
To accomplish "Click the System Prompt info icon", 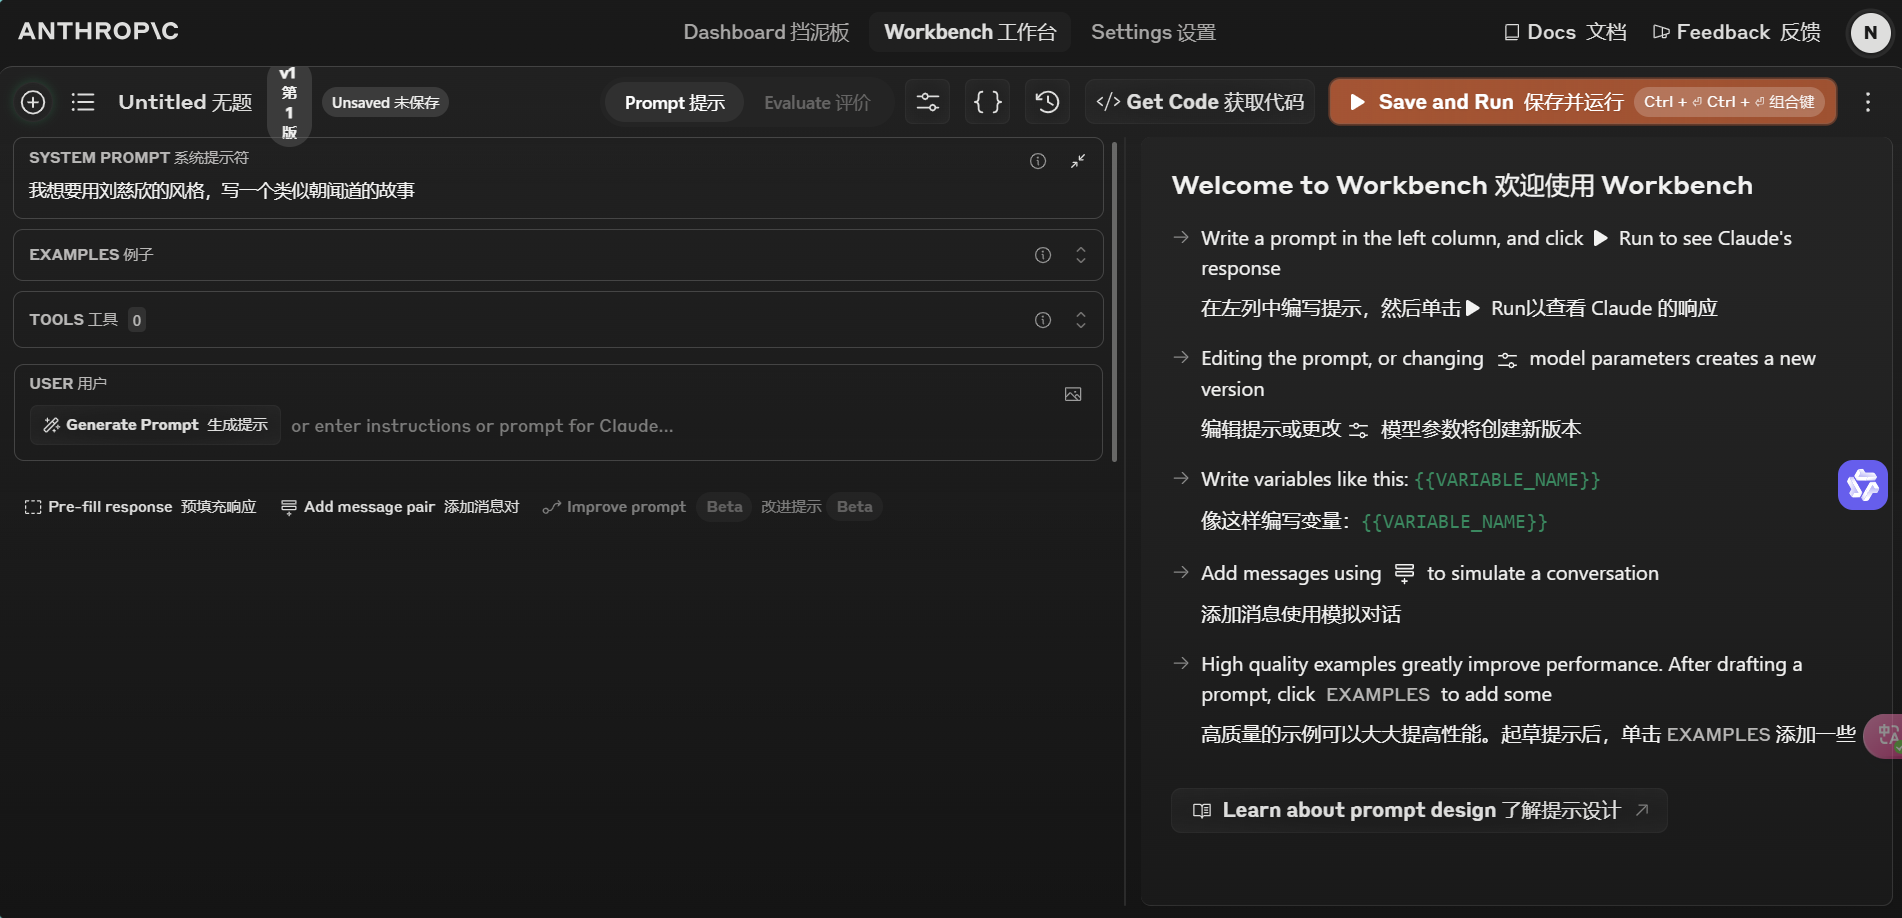I will point(1038,161).
